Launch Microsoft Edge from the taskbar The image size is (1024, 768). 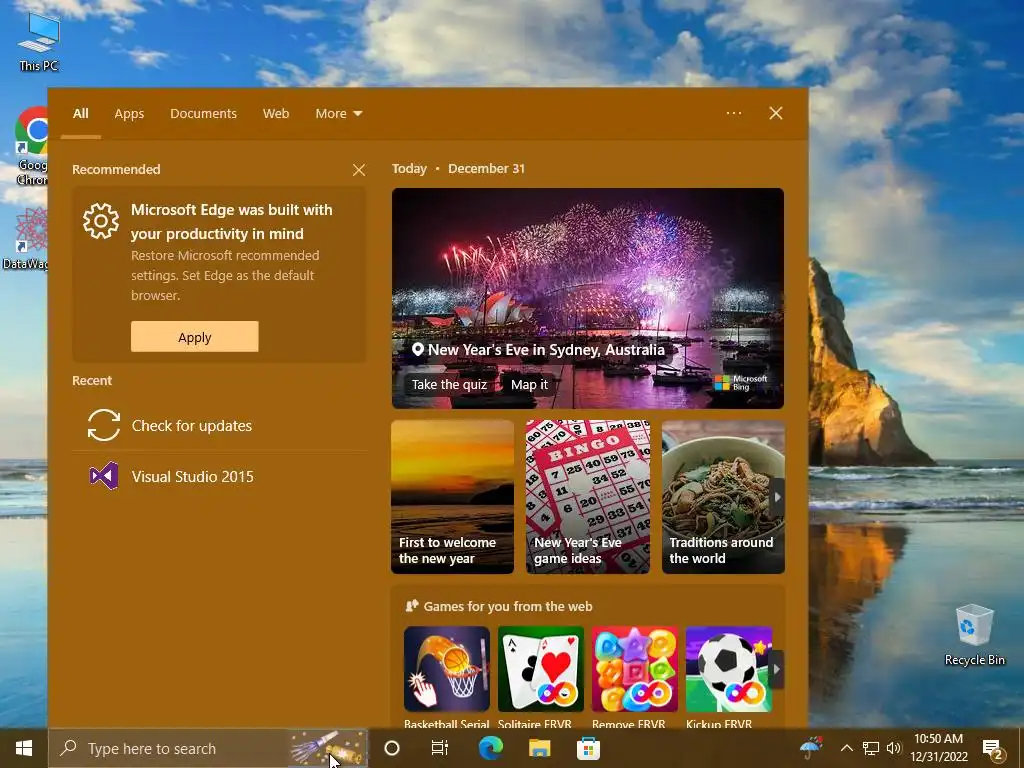490,748
